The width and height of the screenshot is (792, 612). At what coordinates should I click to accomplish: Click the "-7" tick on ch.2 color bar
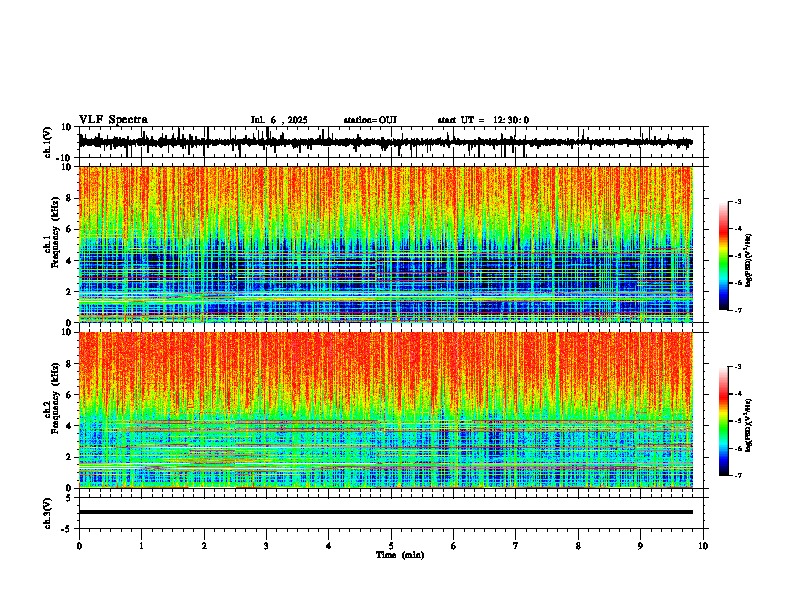tap(737, 475)
